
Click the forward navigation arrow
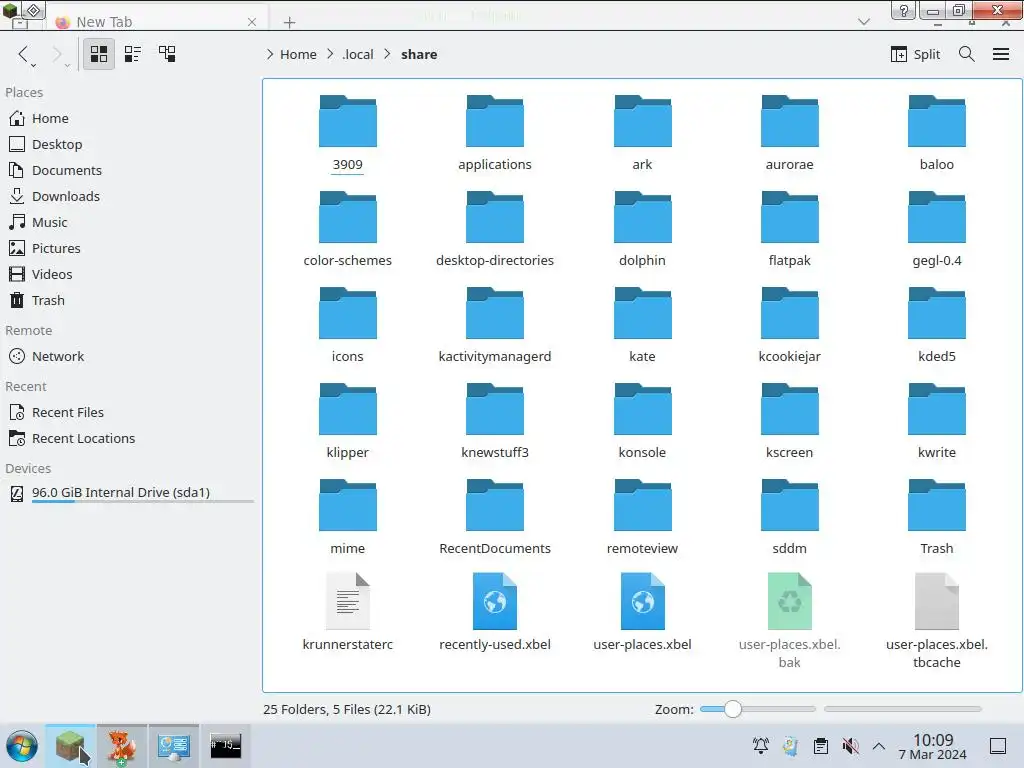(58, 54)
